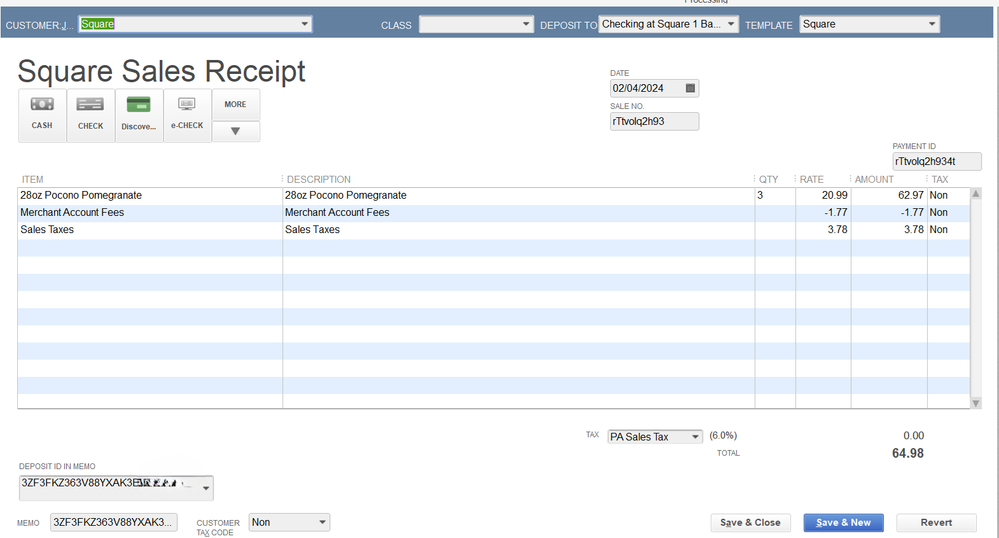Choose the CHECK payment method icon

91,114
